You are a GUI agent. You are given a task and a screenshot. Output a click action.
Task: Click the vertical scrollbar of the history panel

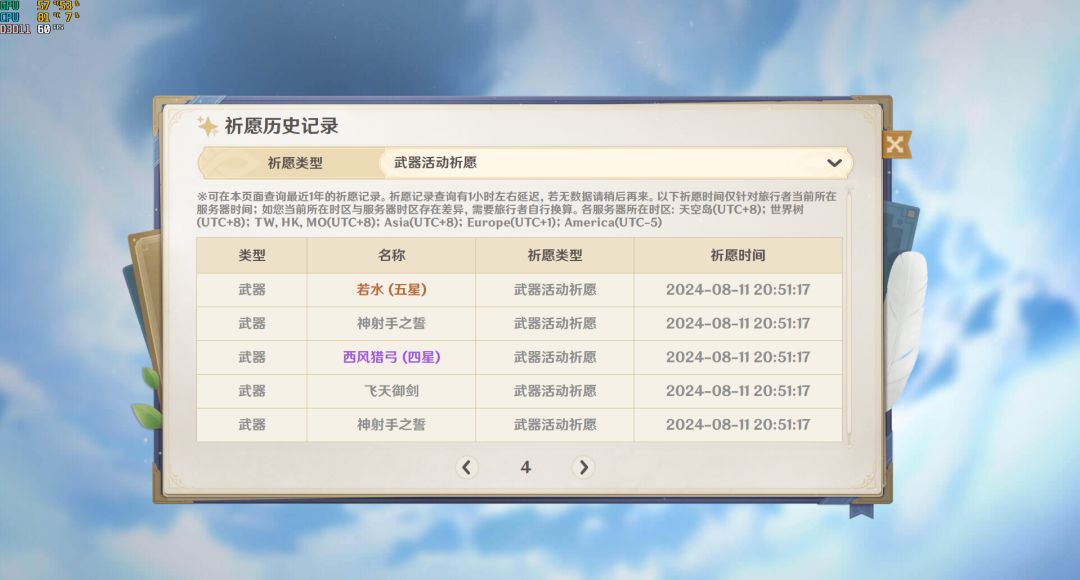pyautogui.click(x=849, y=317)
